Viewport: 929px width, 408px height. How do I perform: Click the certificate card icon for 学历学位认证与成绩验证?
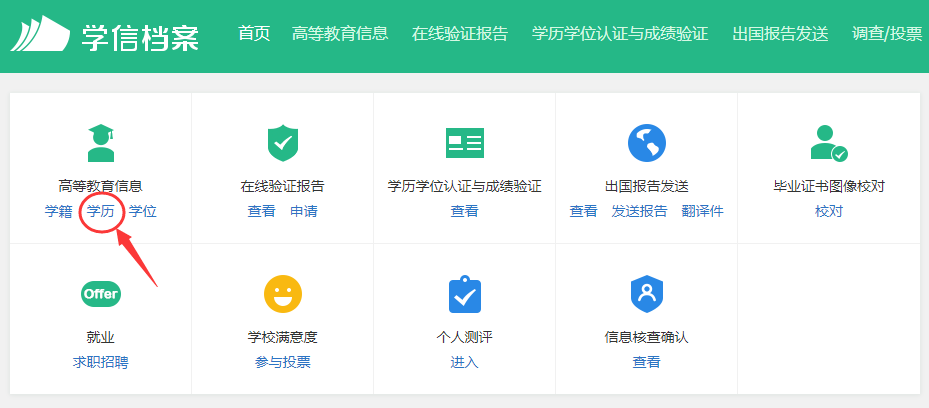[464, 143]
